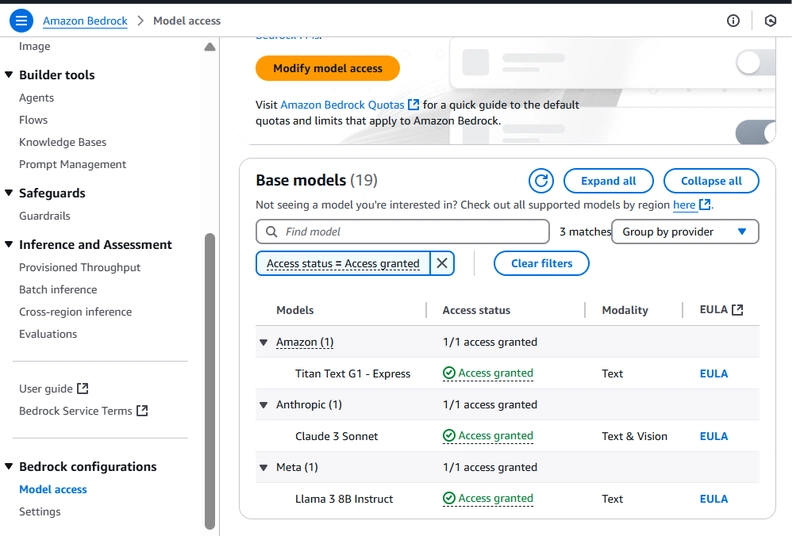Click external link icon beside Bedrock Quotas
The height and width of the screenshot is (536, 800).
[413, 105]
